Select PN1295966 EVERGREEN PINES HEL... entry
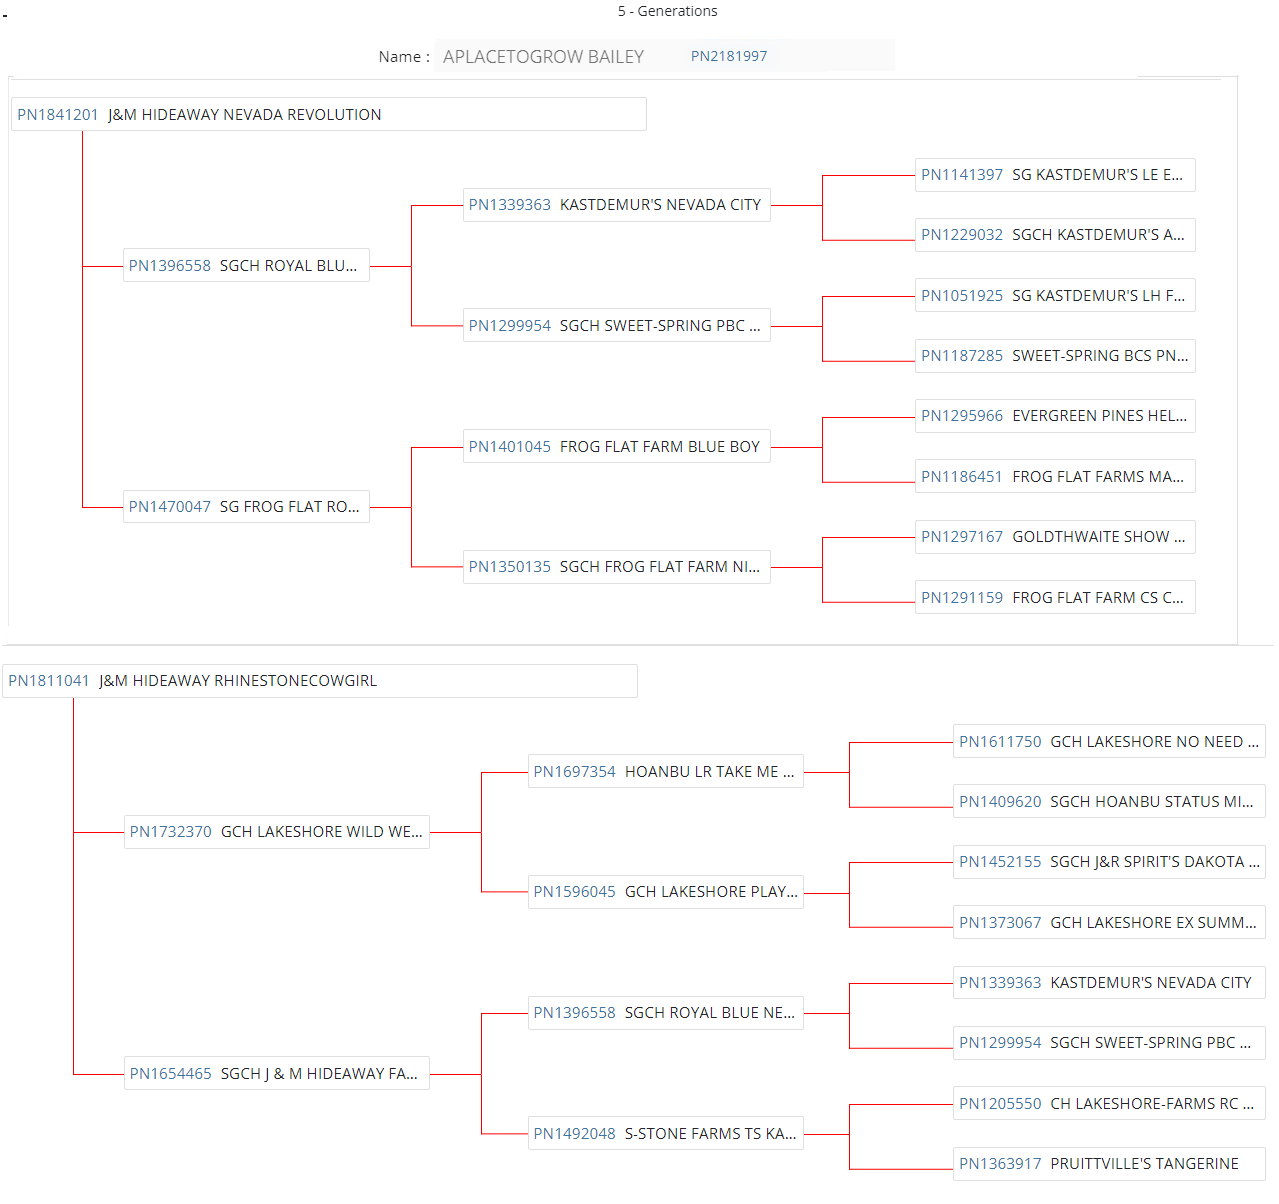Image resolution: width=1279 pixels, height=1204 pixels. pos(1053,416)
